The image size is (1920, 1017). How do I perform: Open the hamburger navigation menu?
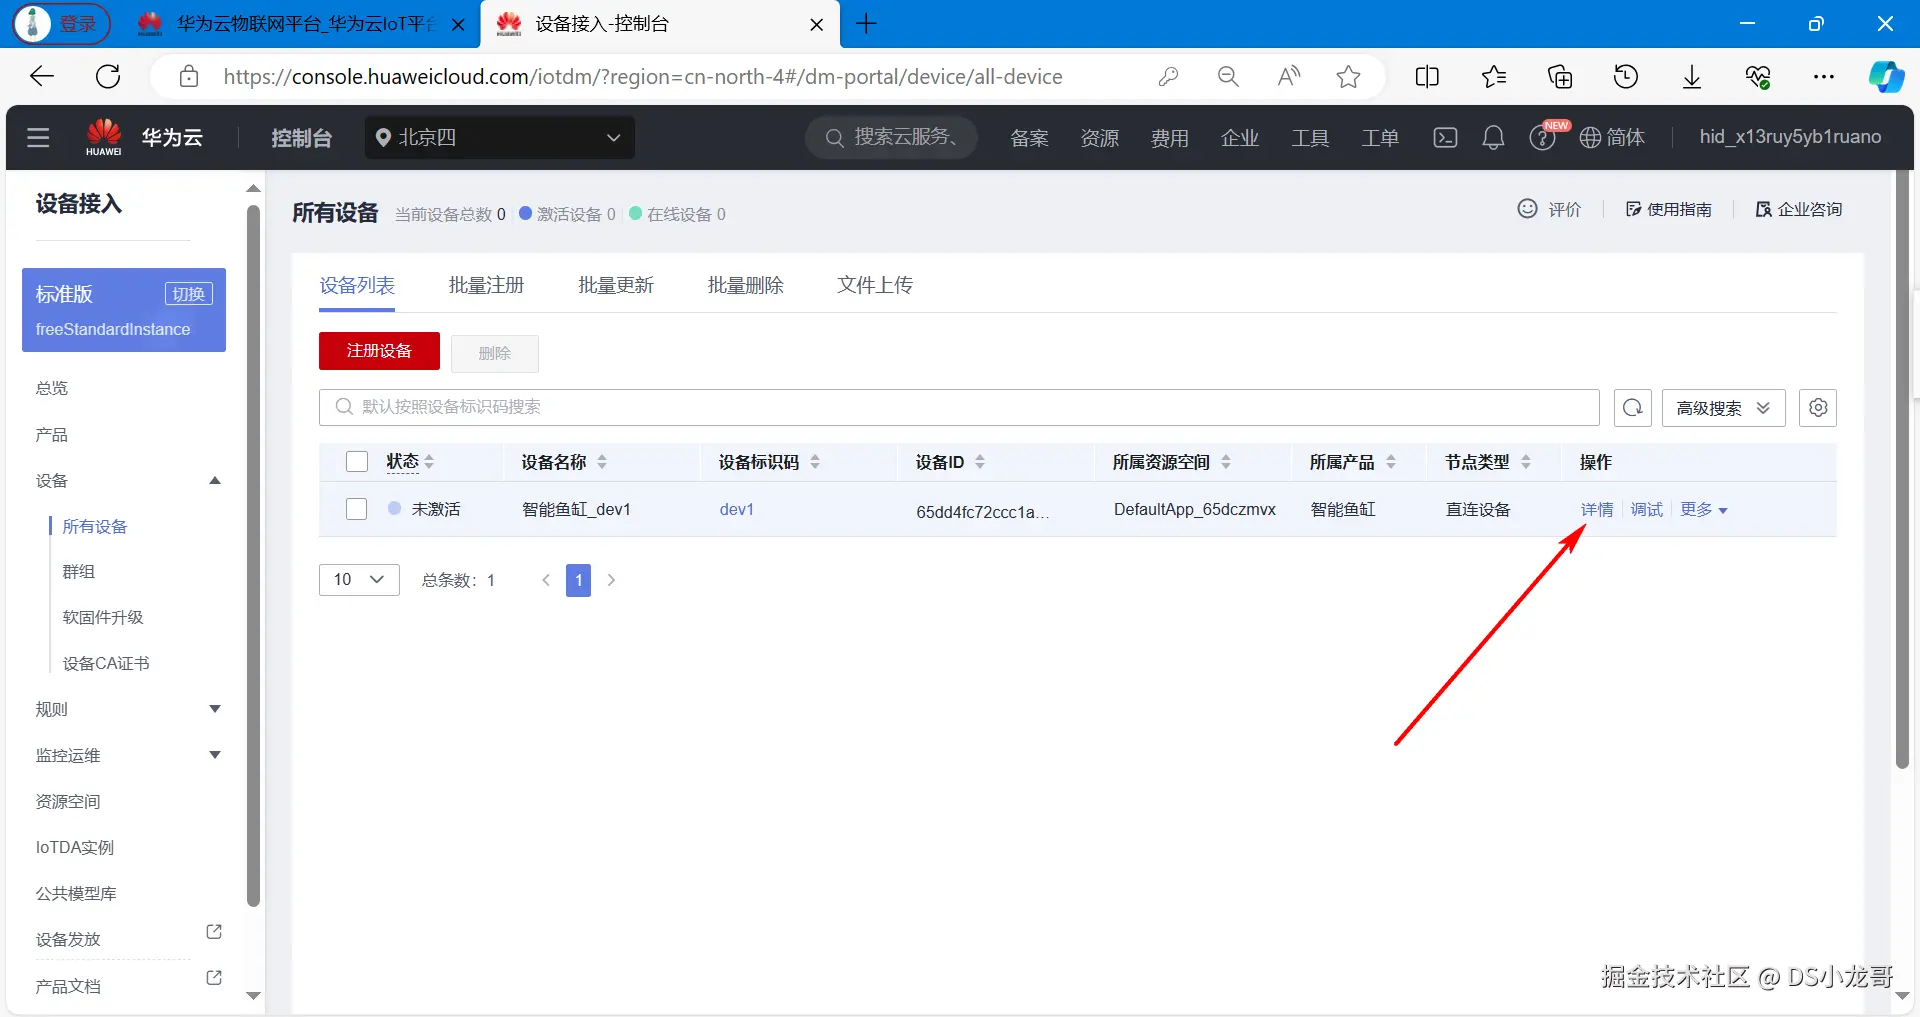click(x=38, y=138)
